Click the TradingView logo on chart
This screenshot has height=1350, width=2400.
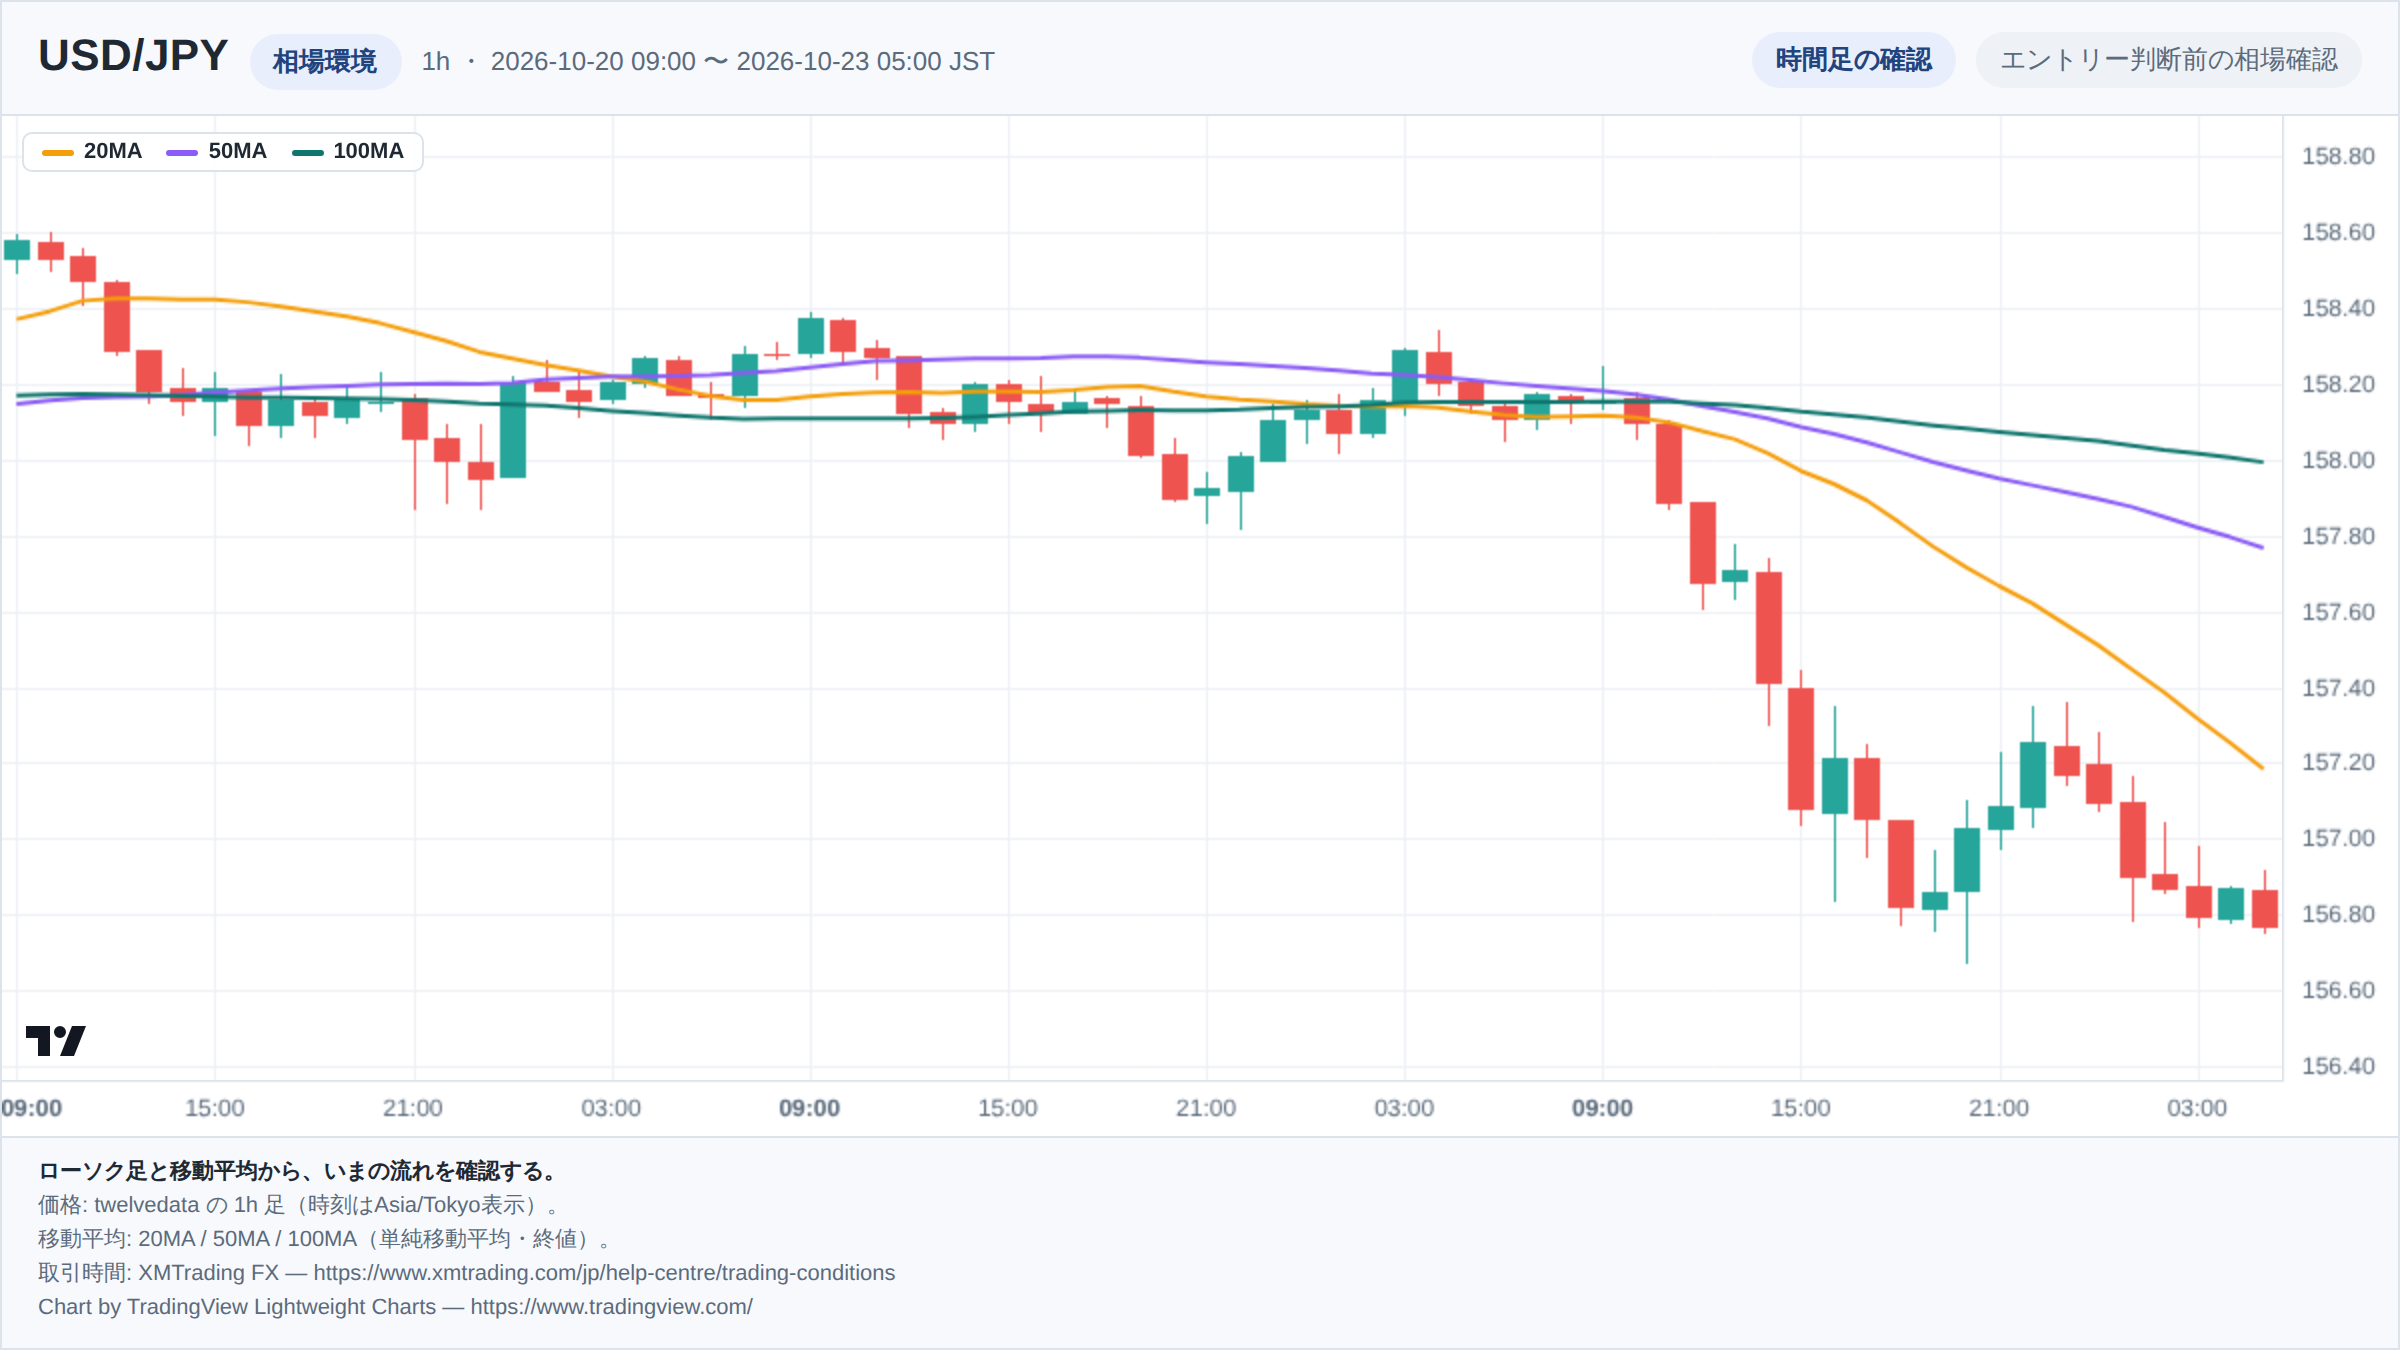click(x=55, y=1040)
